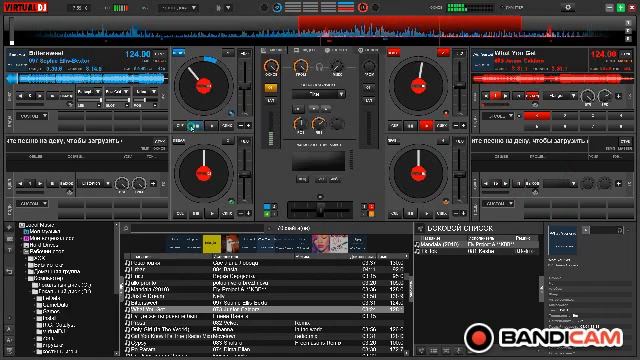The width and height of the screenshot is (640, 360).
Task: Click the crossfader in the mixer
Action: [x=320, y=211]
